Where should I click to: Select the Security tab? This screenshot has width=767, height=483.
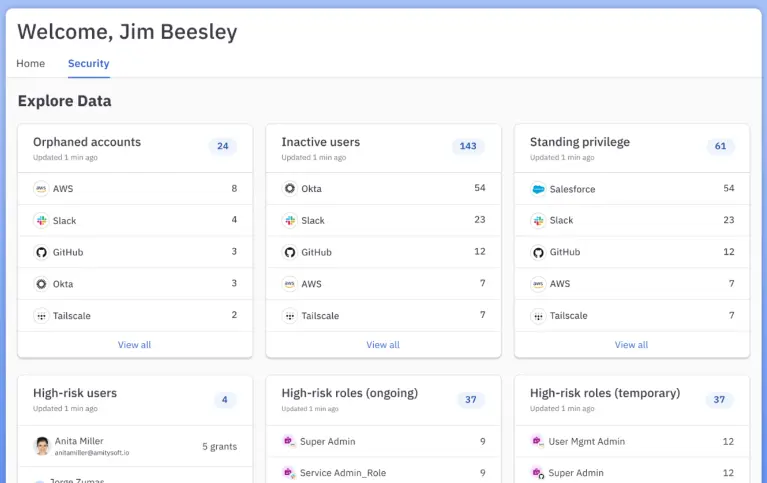point(89,64)
